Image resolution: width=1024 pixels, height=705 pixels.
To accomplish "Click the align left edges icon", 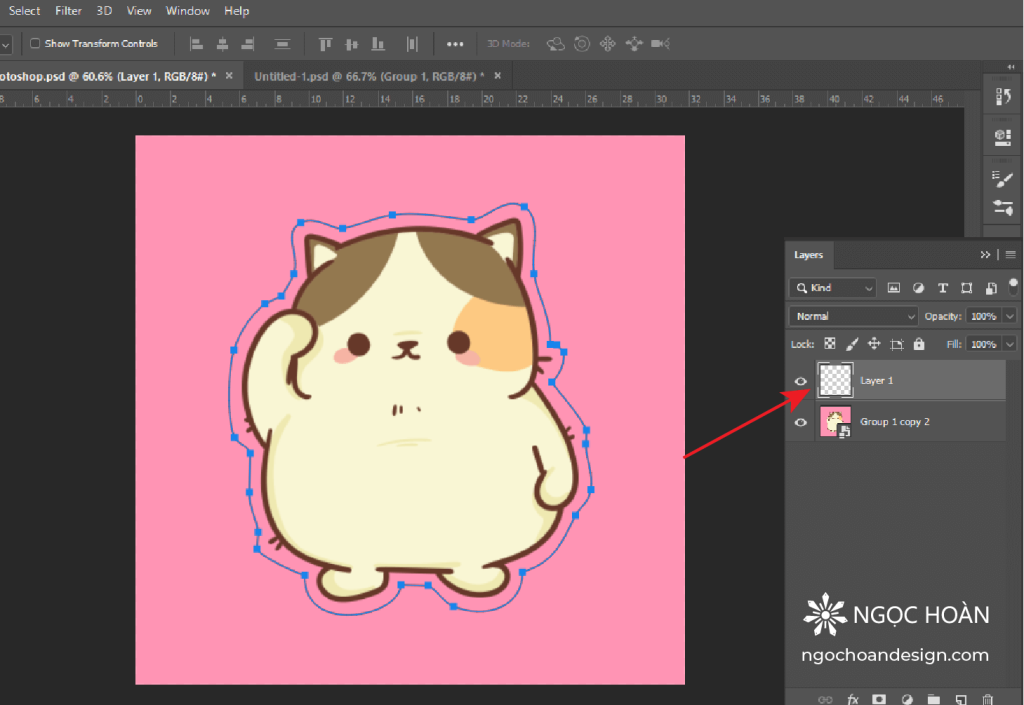I will (x=197, y=44).
